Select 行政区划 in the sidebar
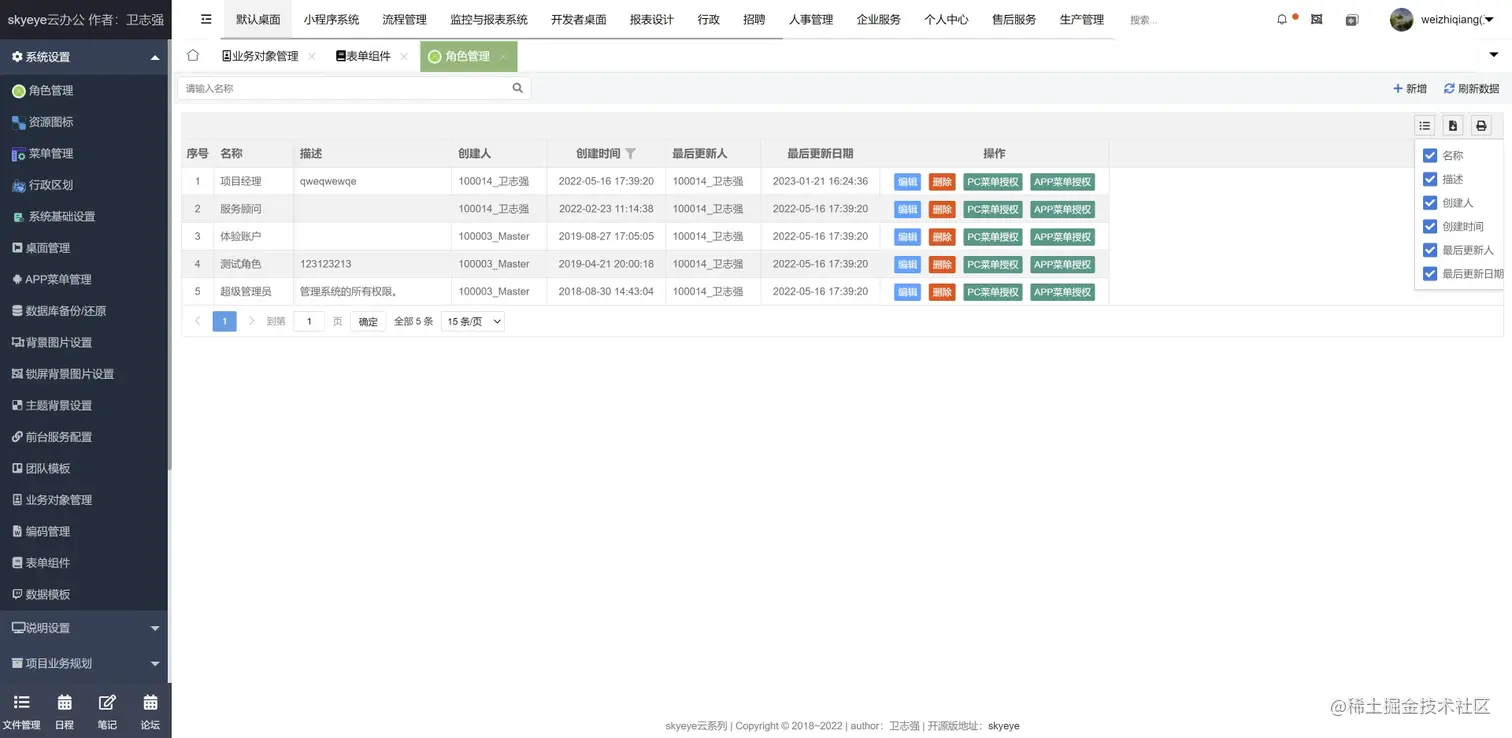 [85, 185]
